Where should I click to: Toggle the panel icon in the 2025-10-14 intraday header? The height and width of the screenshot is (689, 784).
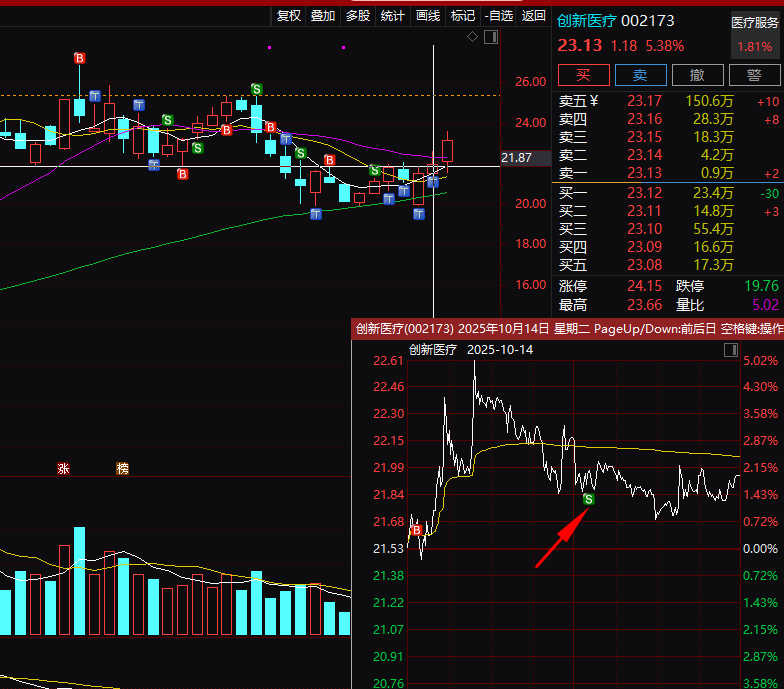click(731, 350)
